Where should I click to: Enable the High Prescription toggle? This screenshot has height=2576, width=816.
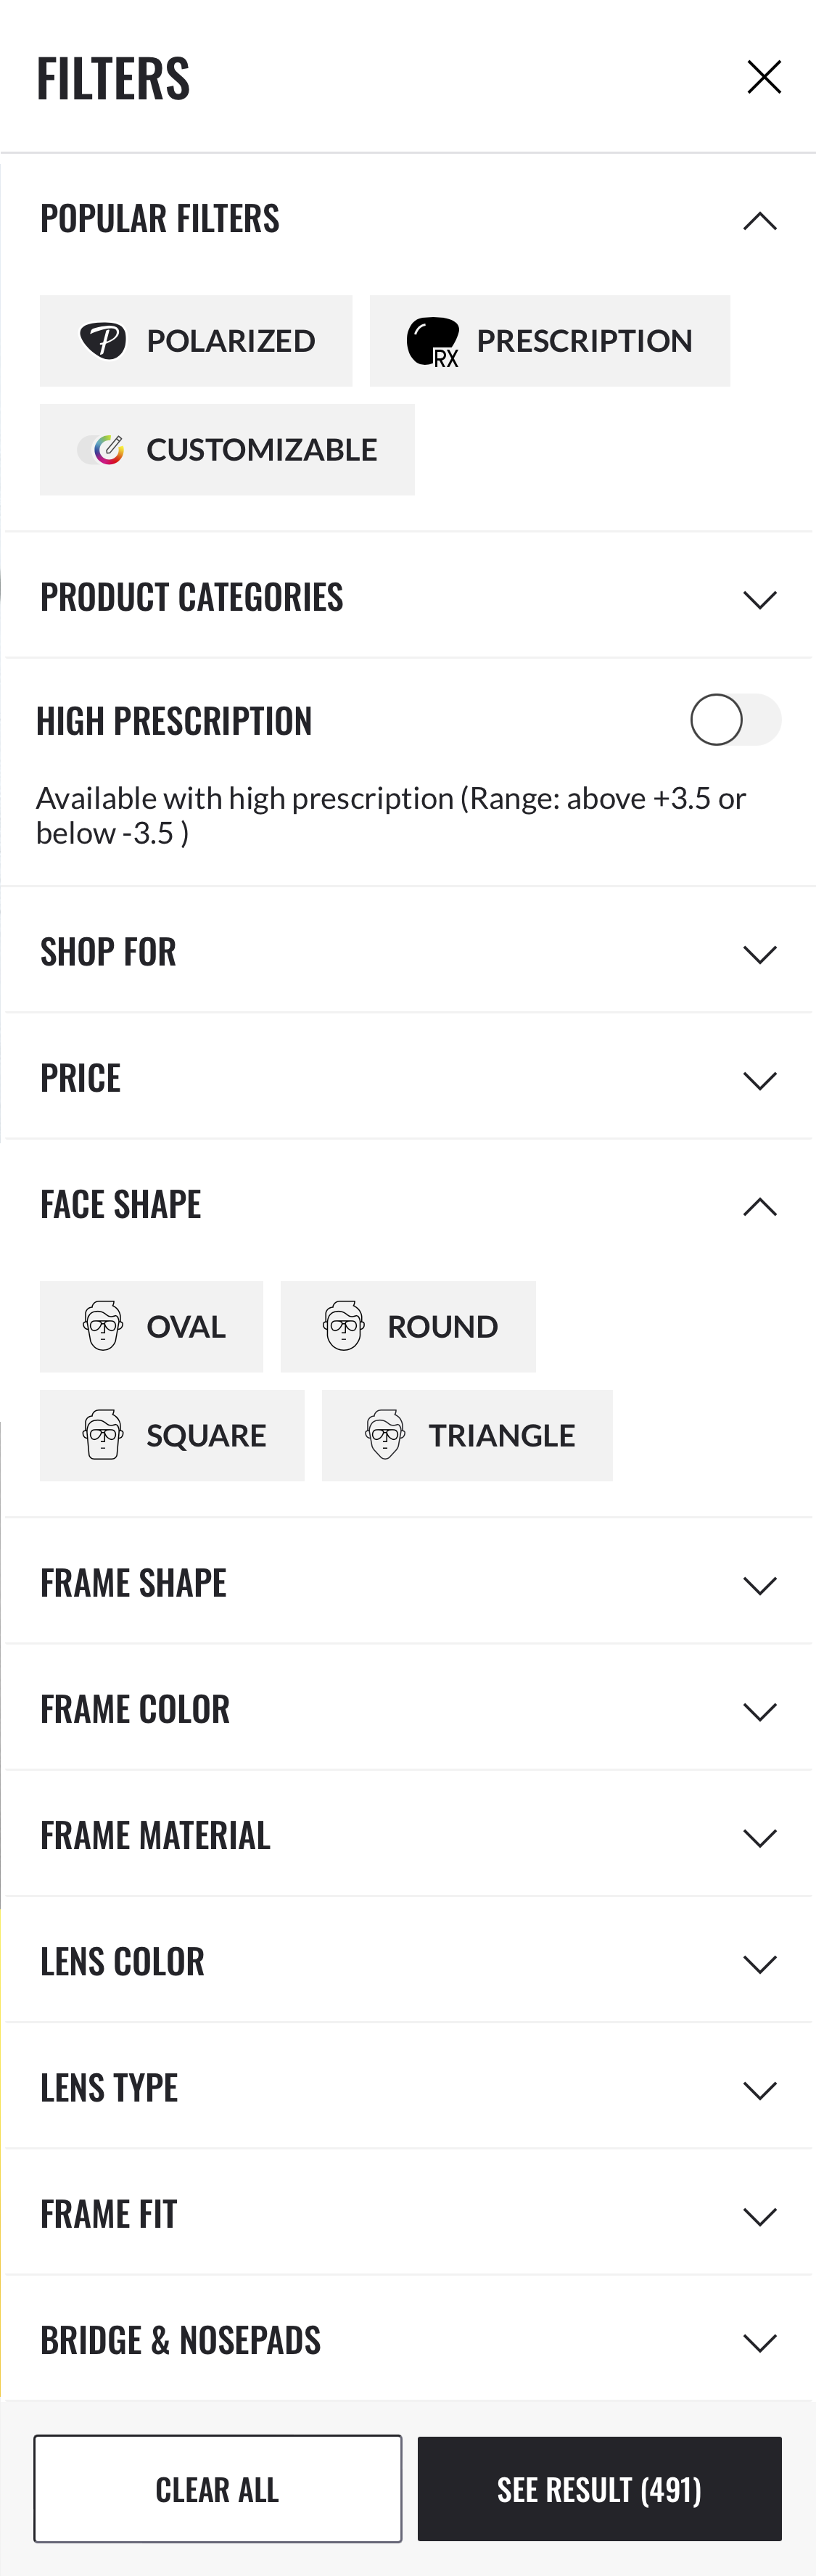tap(737, 719)
